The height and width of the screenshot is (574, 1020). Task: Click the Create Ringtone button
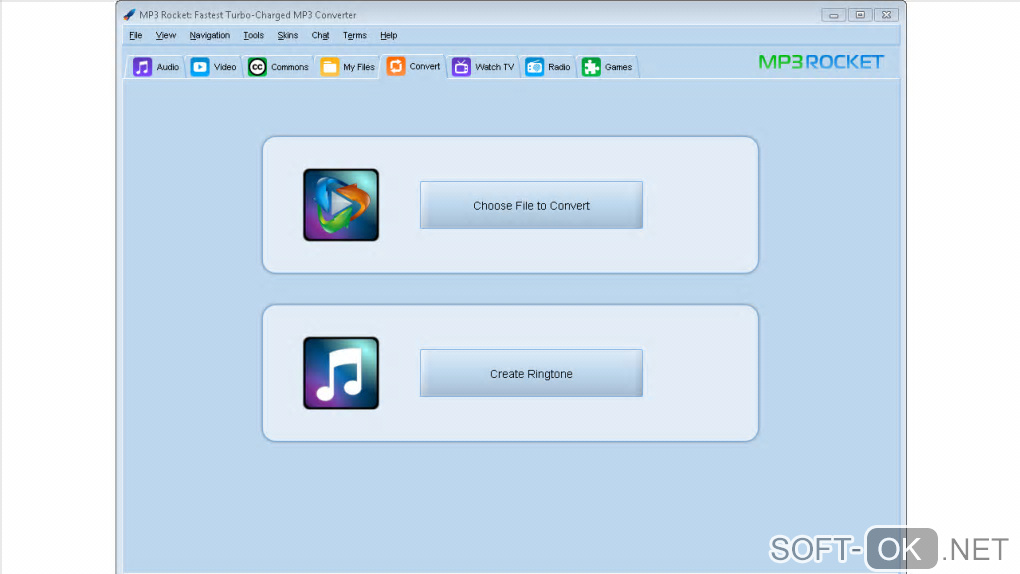(531, 373)
